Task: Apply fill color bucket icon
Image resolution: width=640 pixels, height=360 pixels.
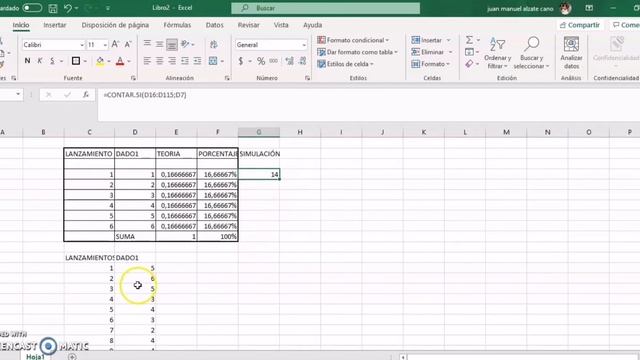Action: 100,61
